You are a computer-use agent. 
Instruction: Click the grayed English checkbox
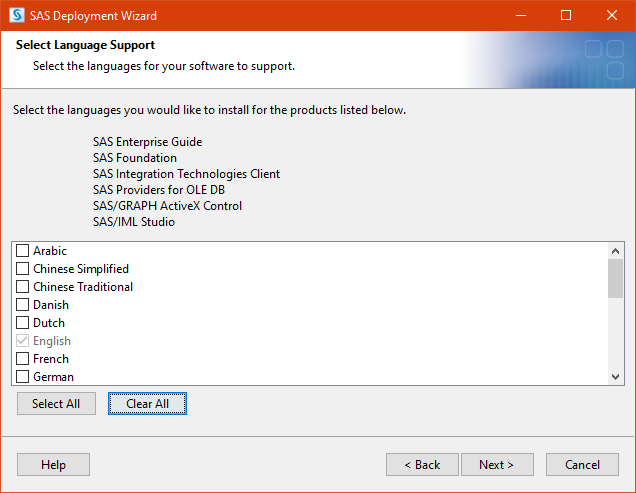click(23, 341)
